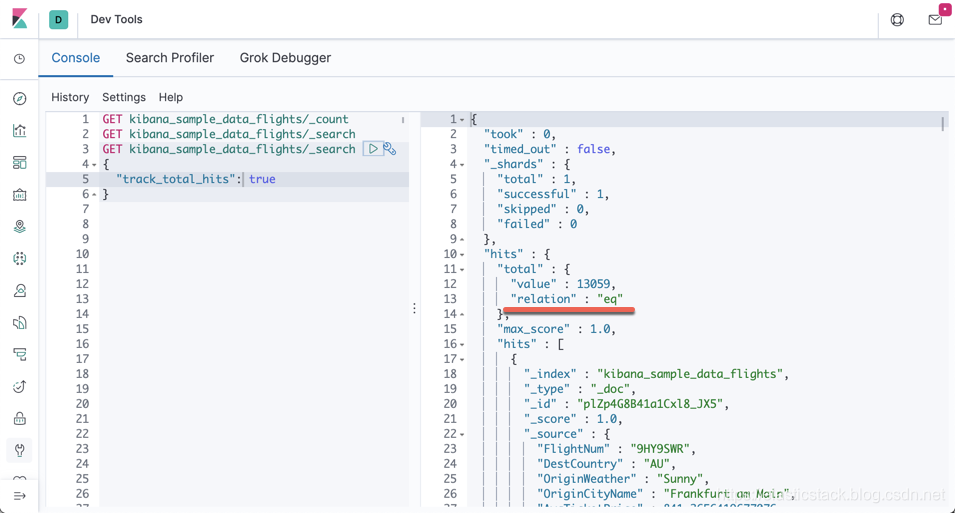
Task: Click the "took" : 0 line
Action: (520, 134)
